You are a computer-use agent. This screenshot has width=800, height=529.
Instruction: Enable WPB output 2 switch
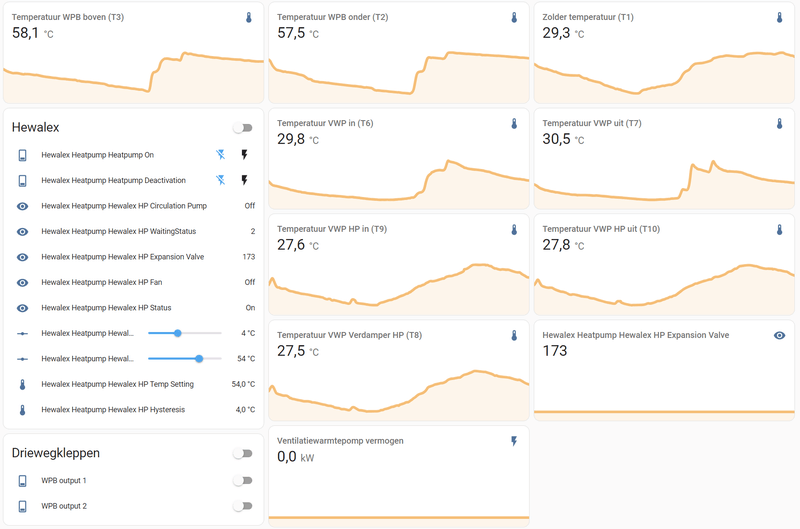coord(242,506)
